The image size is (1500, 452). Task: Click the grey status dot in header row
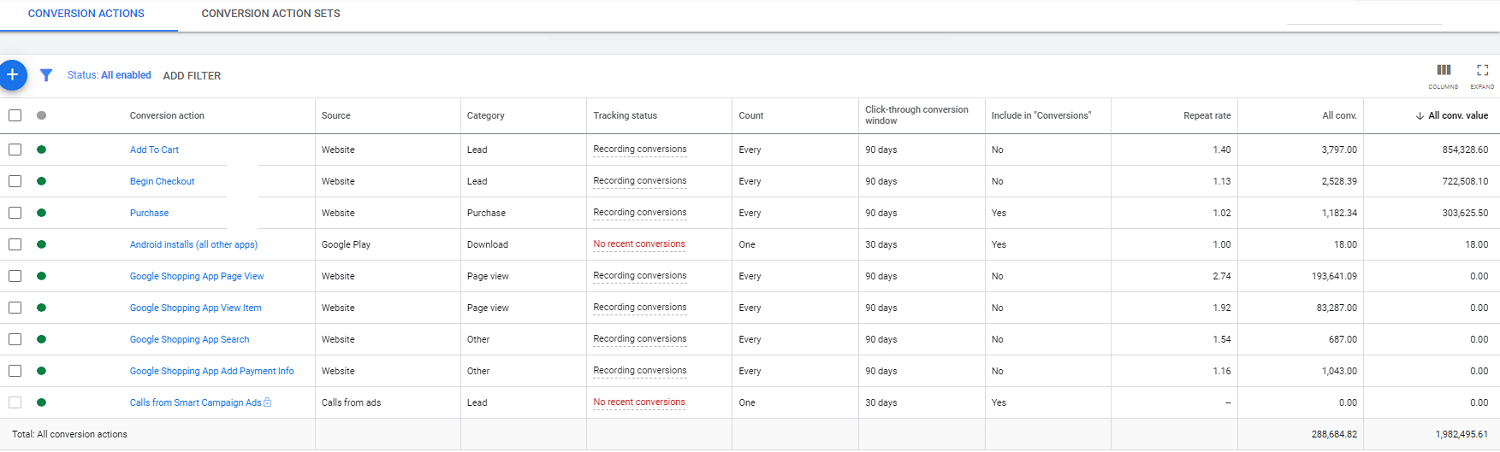point(41,115)
